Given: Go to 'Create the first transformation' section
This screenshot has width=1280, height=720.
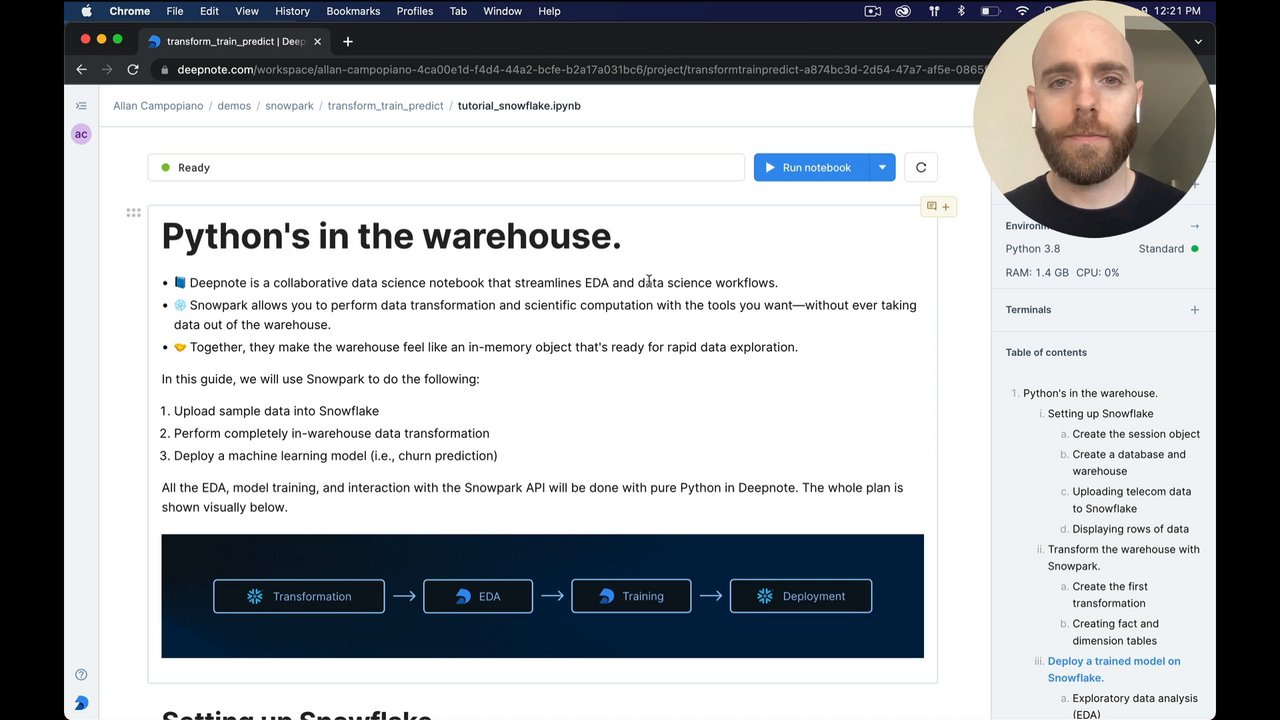Looking at the screenshot, I should (1110, 595).
